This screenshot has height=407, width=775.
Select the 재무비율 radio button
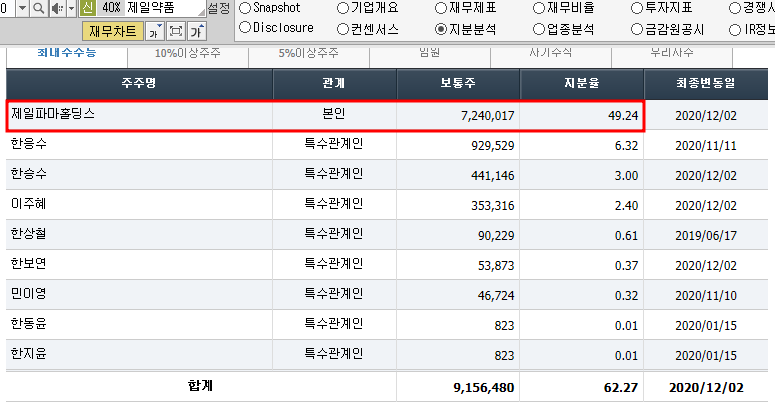(539, 8)
